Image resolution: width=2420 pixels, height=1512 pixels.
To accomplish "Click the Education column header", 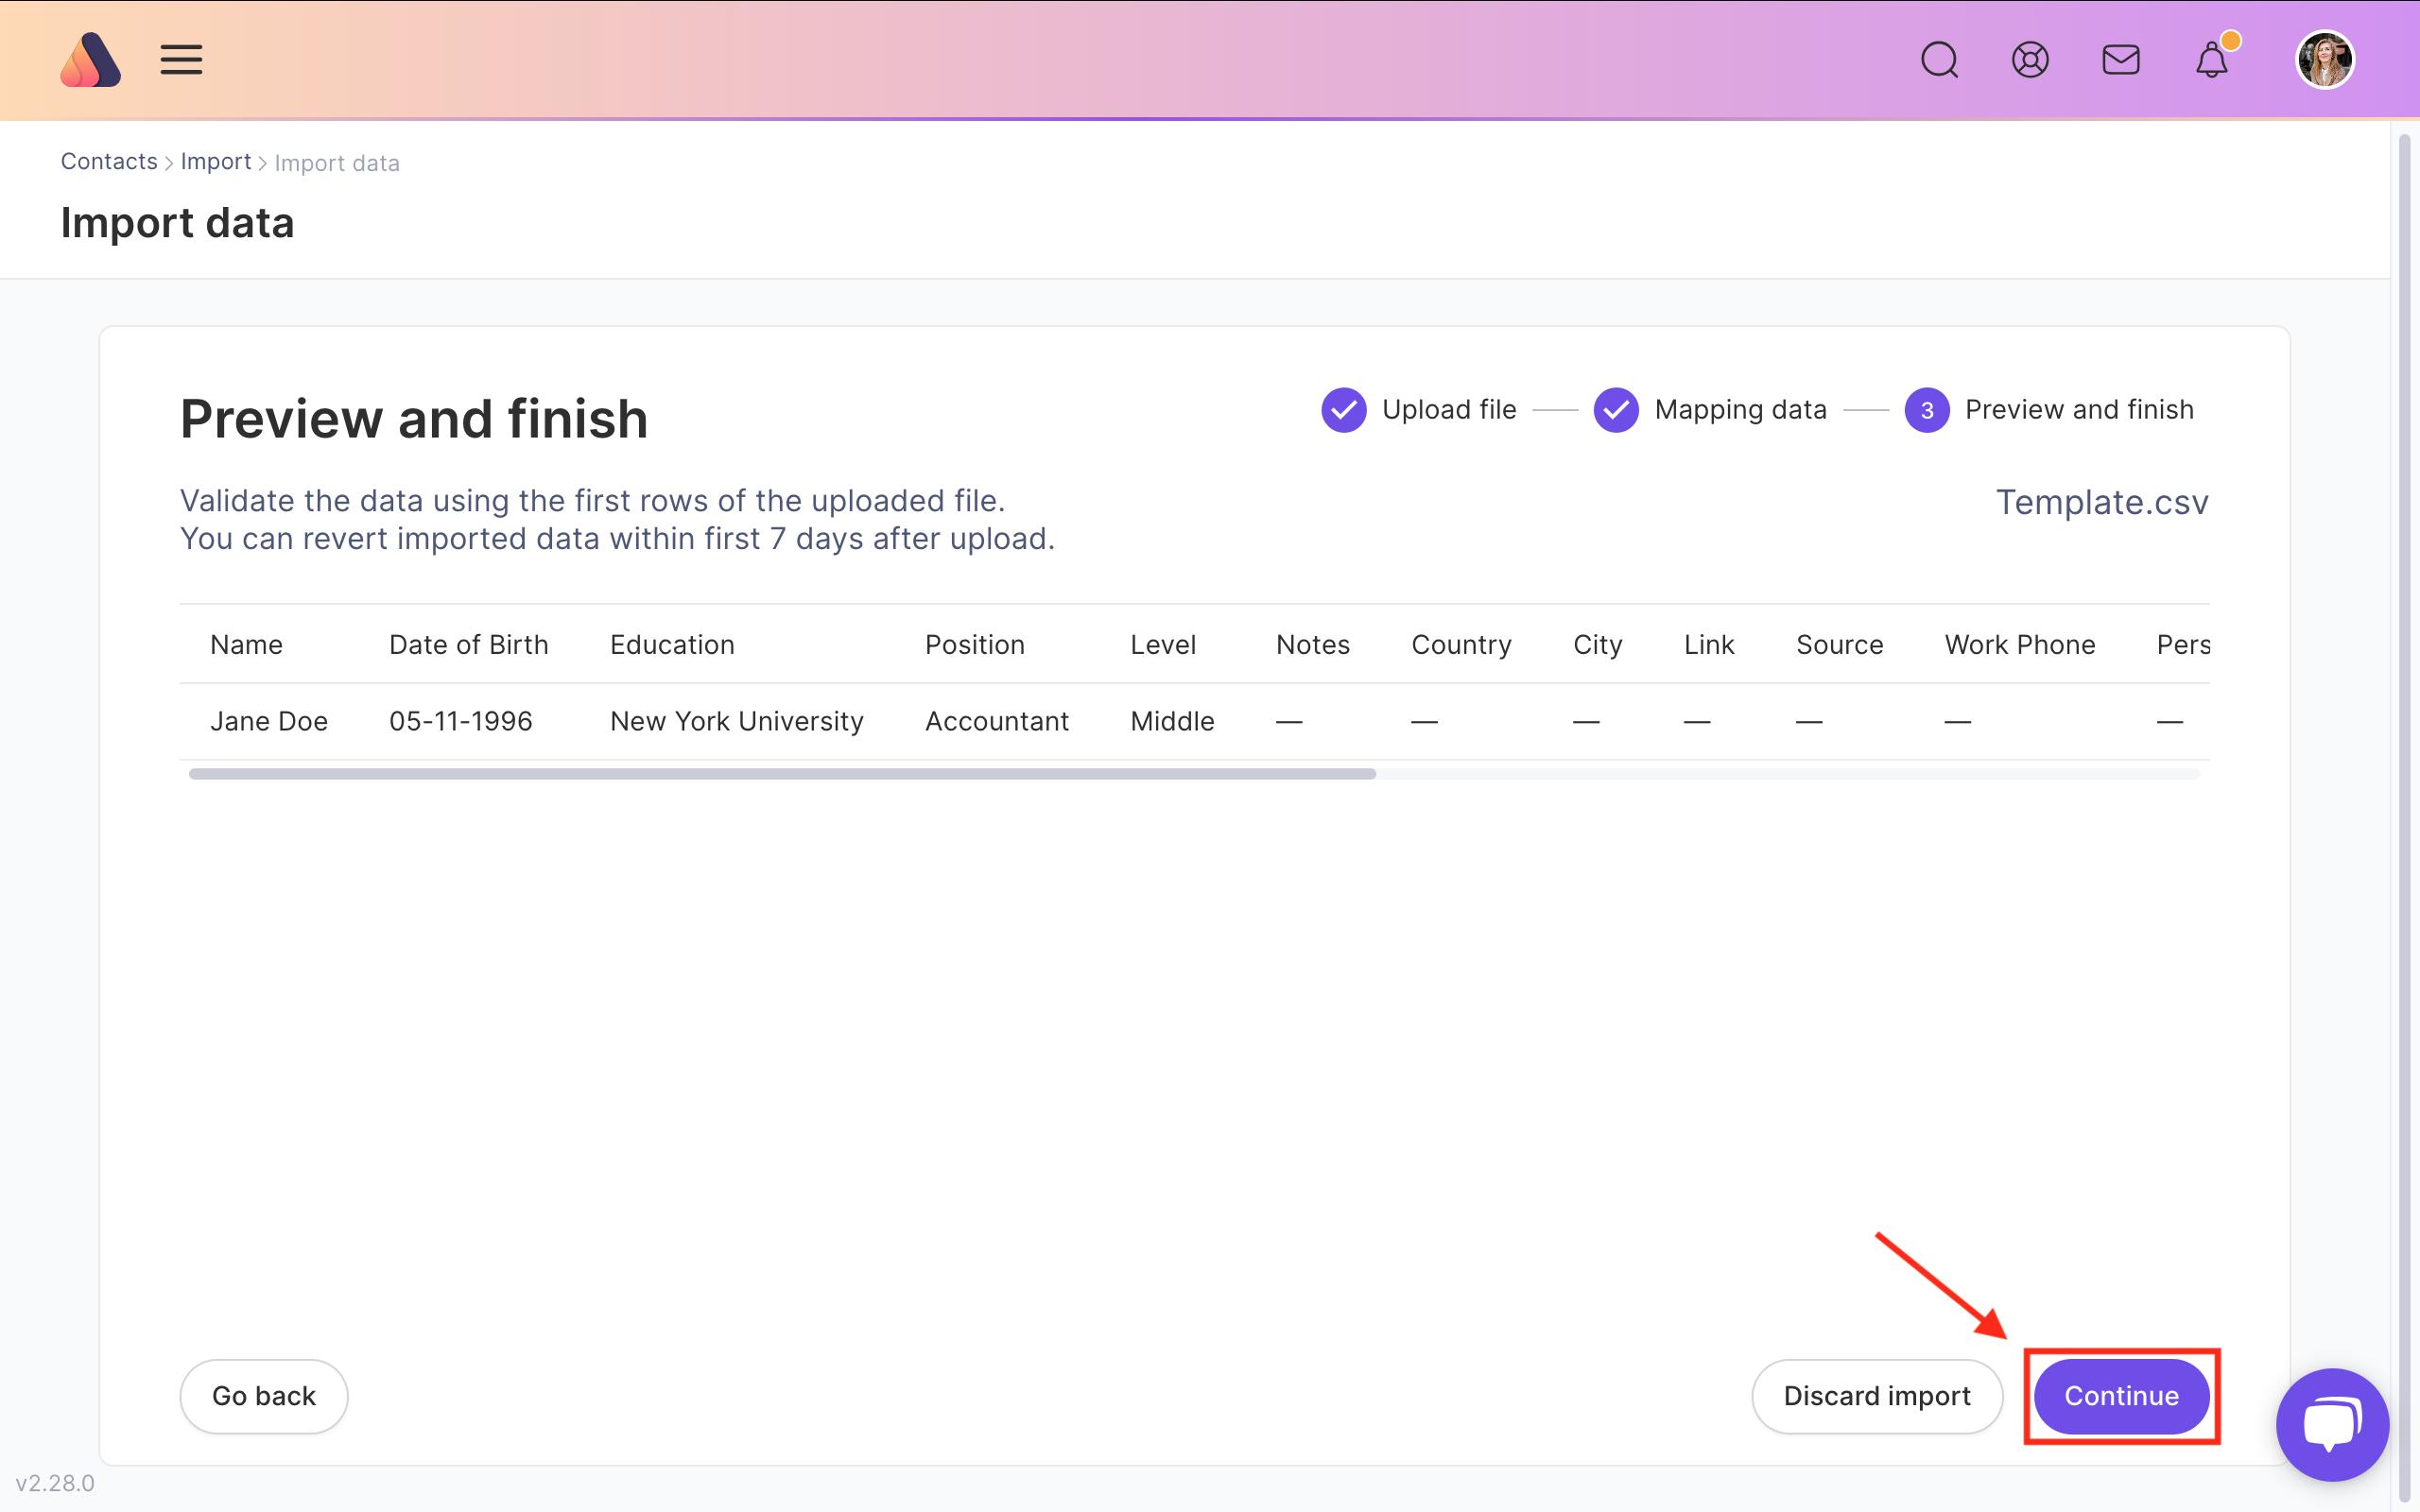I will pyautogui.click(x=673, y=645).
